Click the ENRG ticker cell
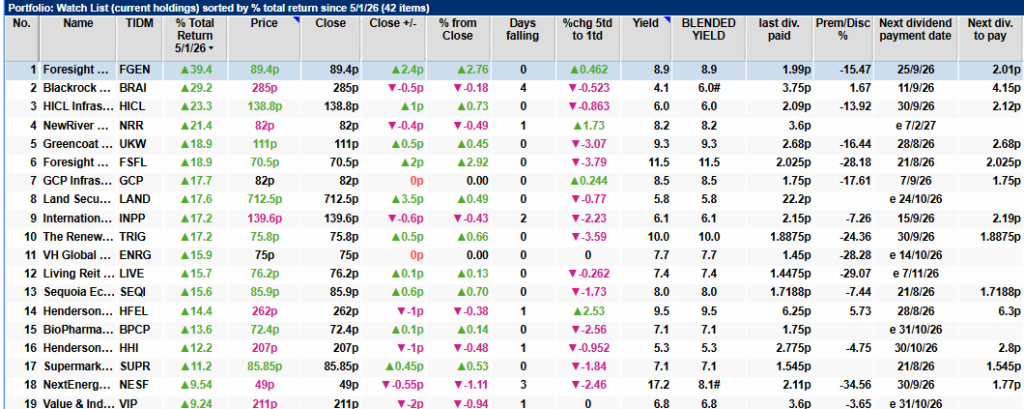 136,253
